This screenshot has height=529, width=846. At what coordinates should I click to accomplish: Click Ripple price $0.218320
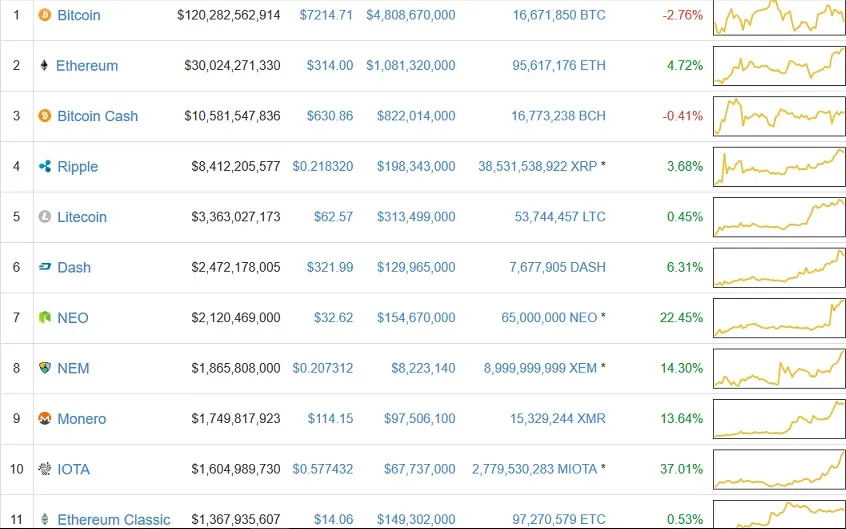(323, 166)
